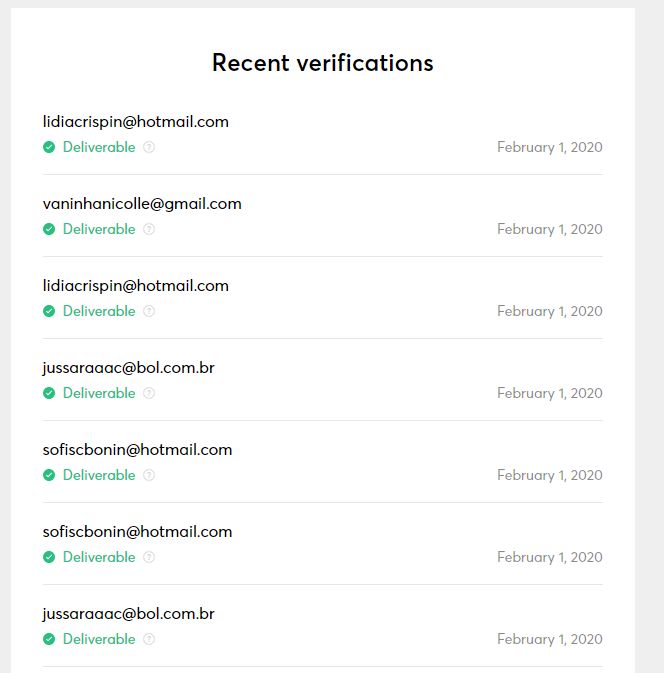Image resolution: width=664 pixels, height=673 pixels.
Task: Click green checkmark under first sofiscbonin@hotmail.com entry
Action: (49, 475)
